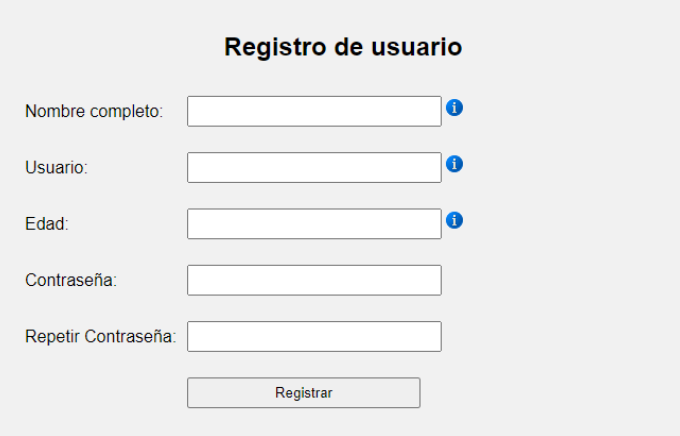Click the "Usuario:" label
The width and height of the screenshot is (680, 436).
[57, 168]
